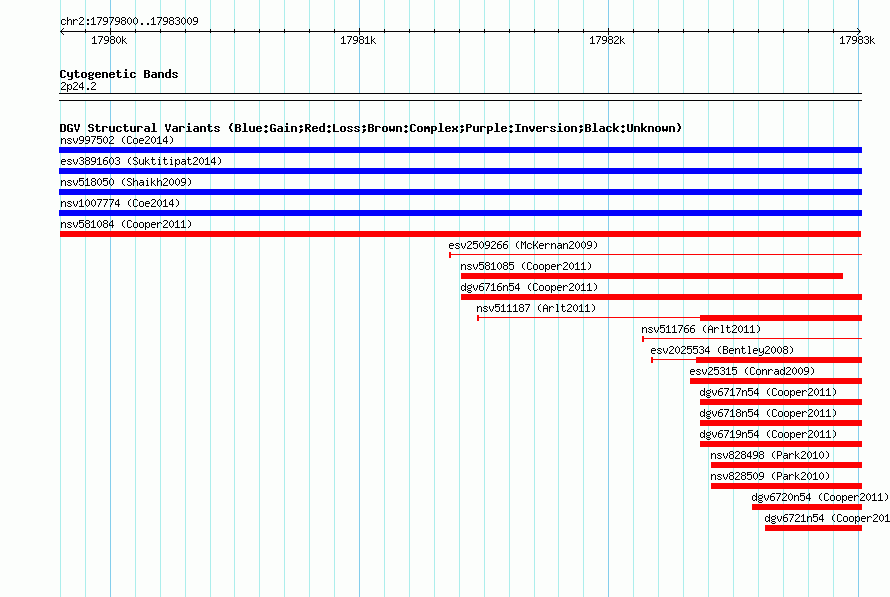Image resolution: width=890 pixels, height=597 pixels.
Task: Click the 17981k ruler mark
Action: (x=358, y=40)
